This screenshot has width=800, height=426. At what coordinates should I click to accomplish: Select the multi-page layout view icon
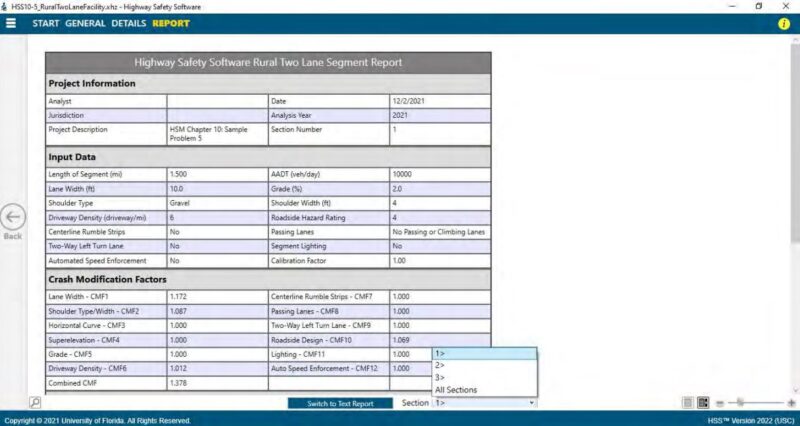(703, 402)
